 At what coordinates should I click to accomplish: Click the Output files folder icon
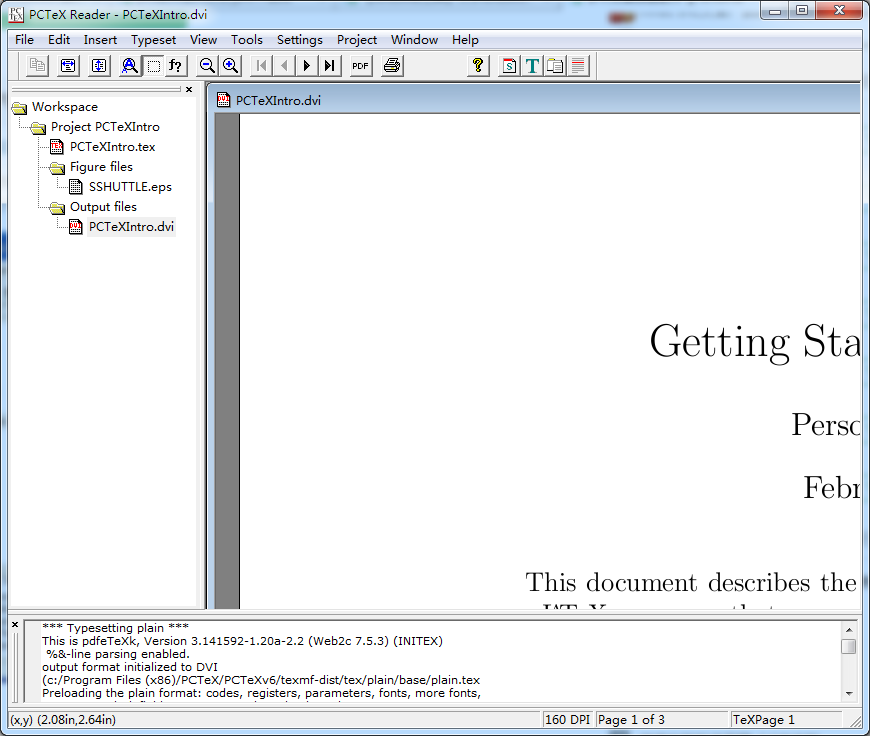coord(57,208)
